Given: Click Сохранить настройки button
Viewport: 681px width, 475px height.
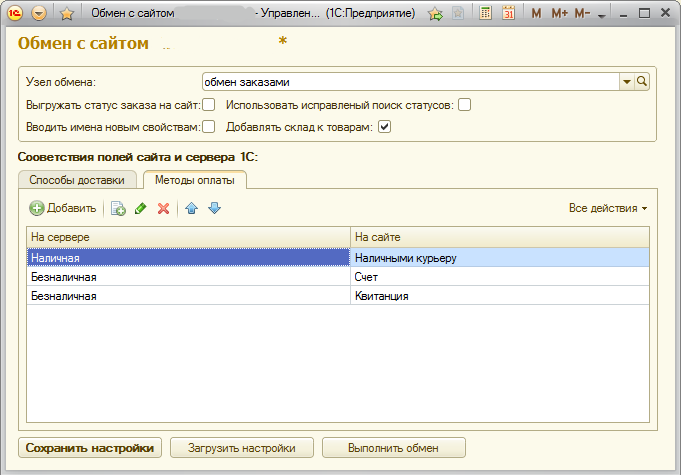Looking at the screenshot, I should coord(90,448).
